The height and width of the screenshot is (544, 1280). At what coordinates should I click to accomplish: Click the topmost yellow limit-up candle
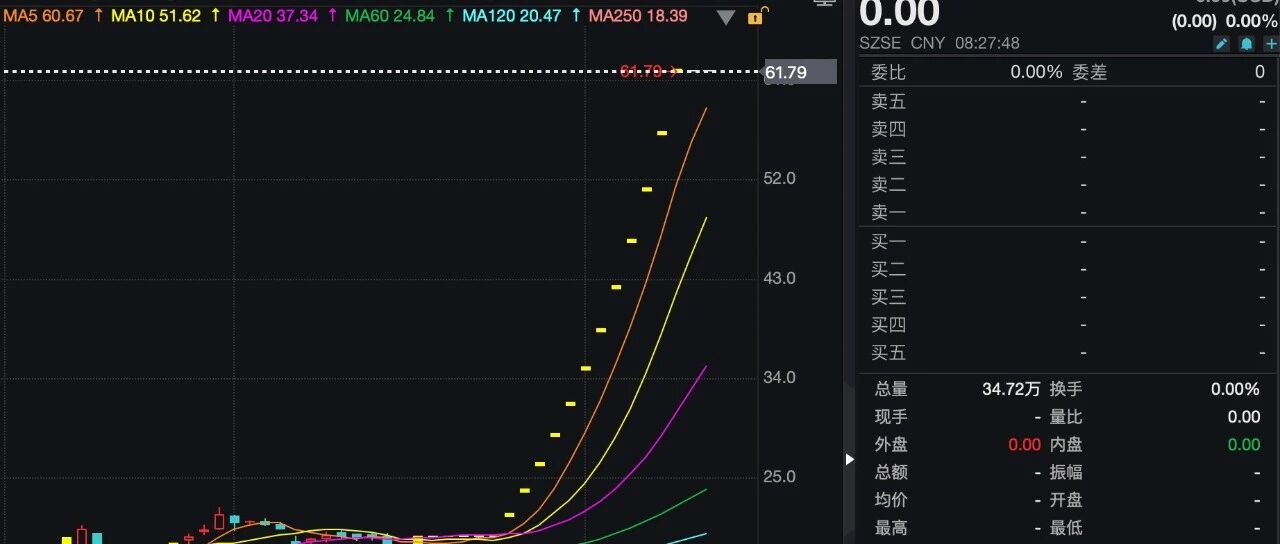(x=662, y=133)
